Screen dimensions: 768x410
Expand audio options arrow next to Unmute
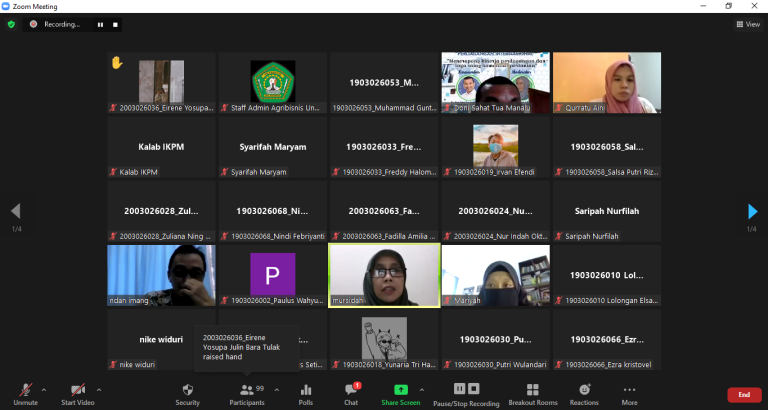point(44,390)
